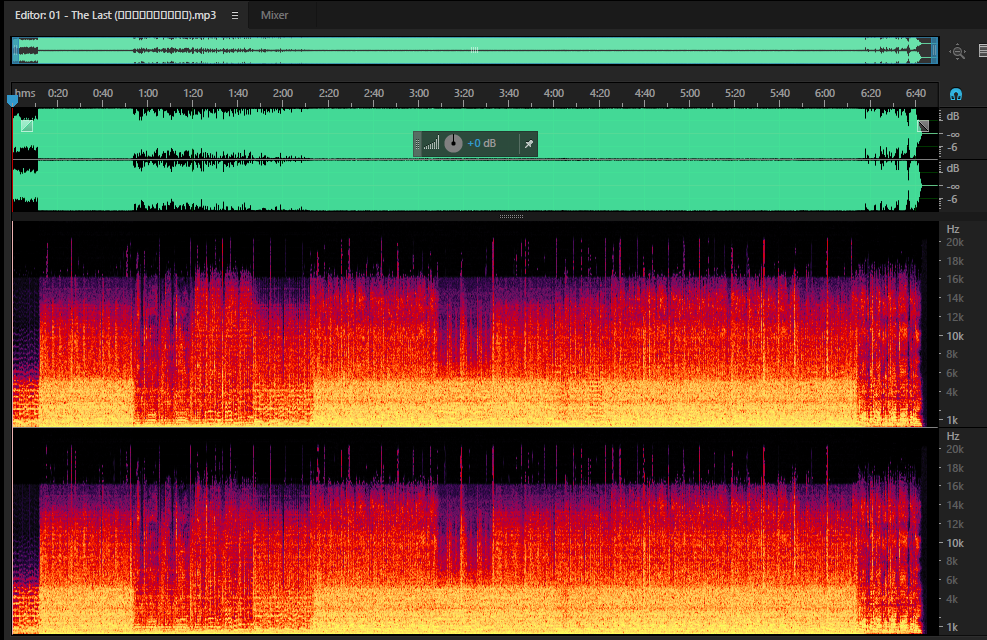Click the 6:40 mark on time ruler
Image resolution: width=987 pixels, height=640 pixels.
[916, 93]
